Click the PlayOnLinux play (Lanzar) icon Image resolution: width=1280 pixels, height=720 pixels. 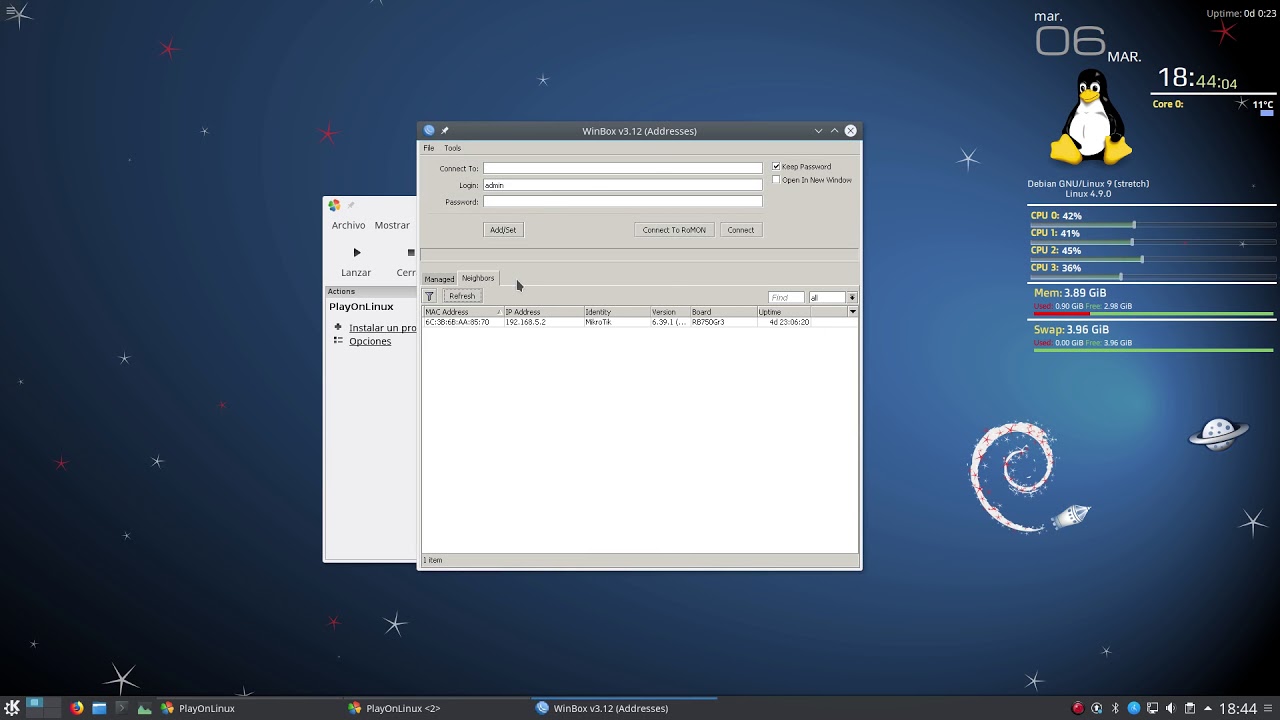tap(356, 252)
